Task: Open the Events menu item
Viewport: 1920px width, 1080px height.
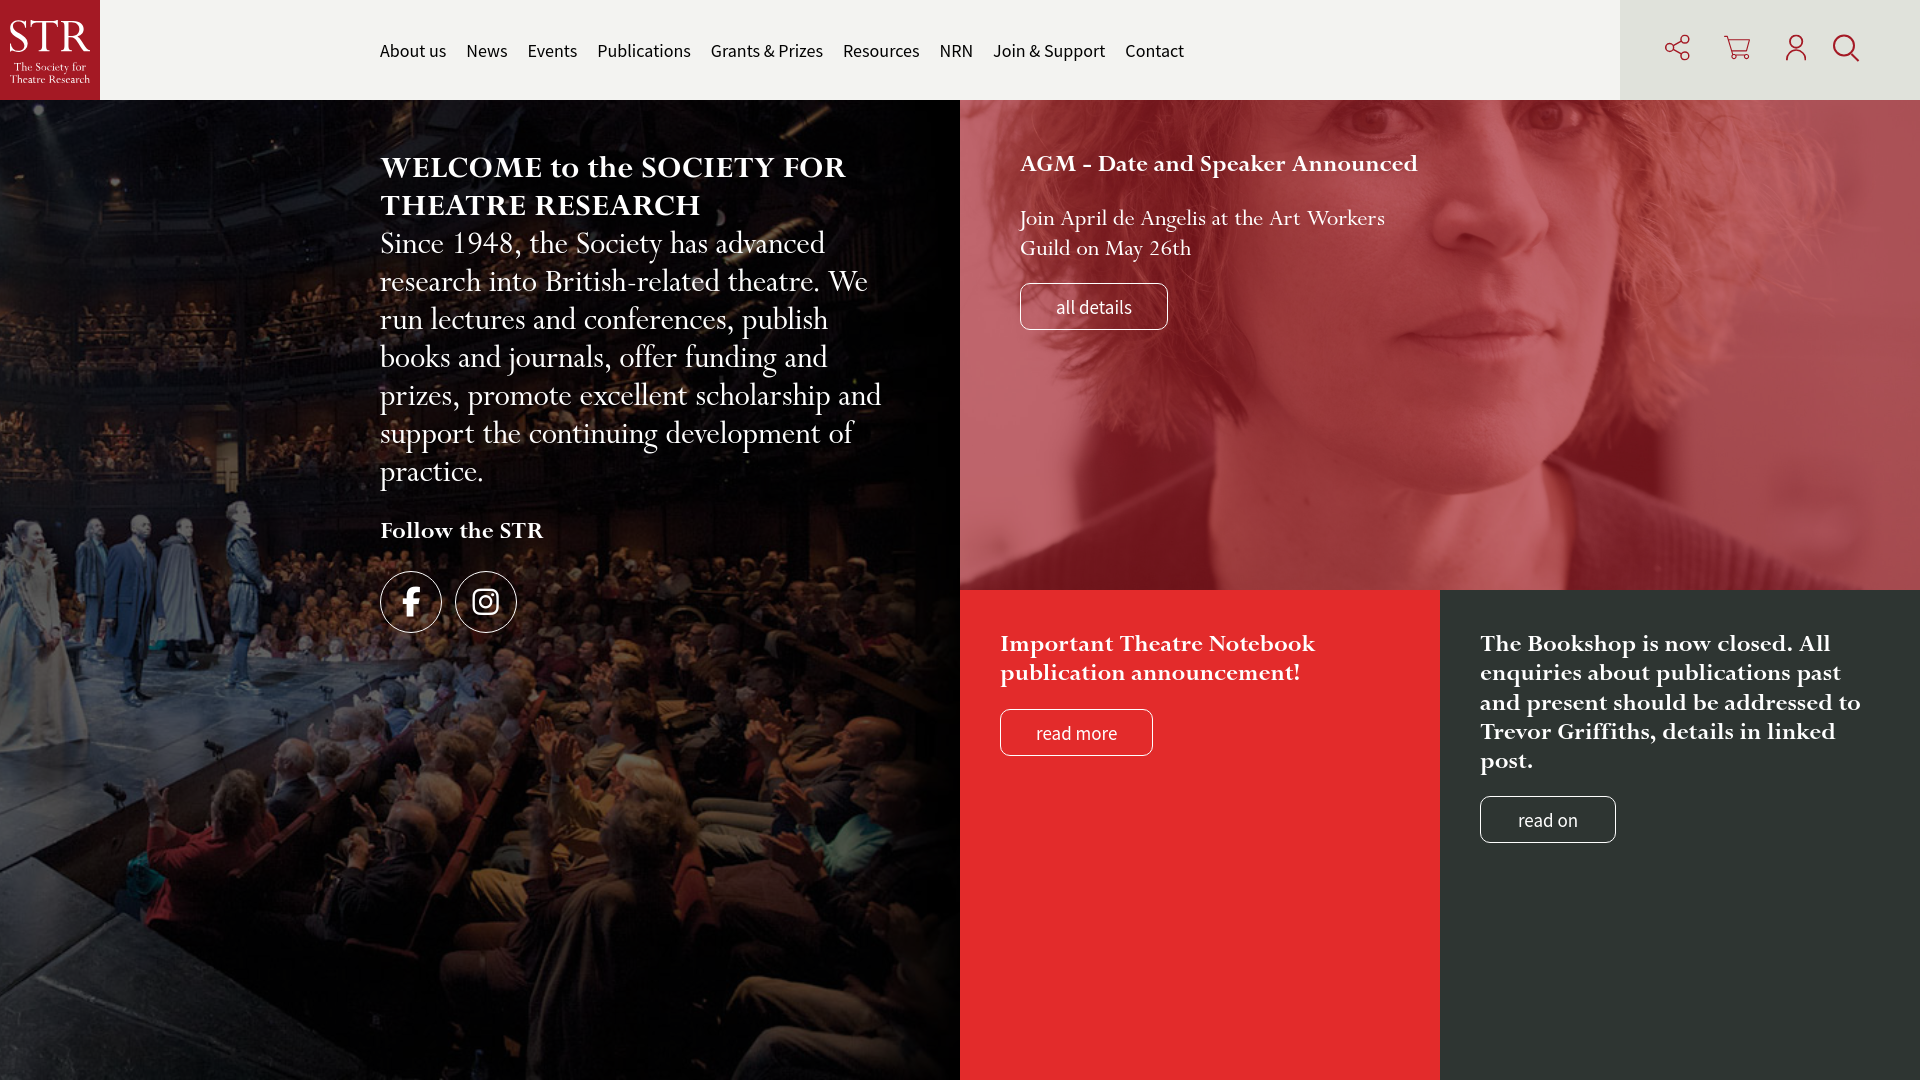Action: 552,51
